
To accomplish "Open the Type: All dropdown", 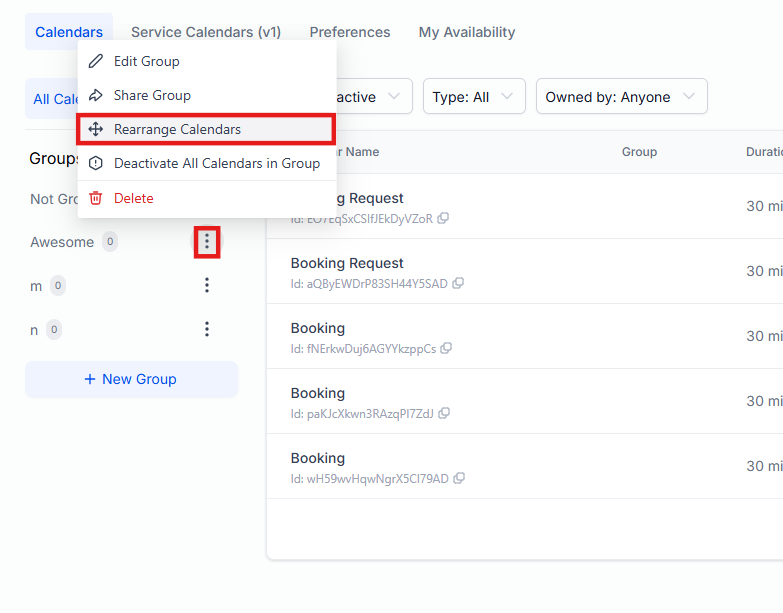I will [474, 97].
